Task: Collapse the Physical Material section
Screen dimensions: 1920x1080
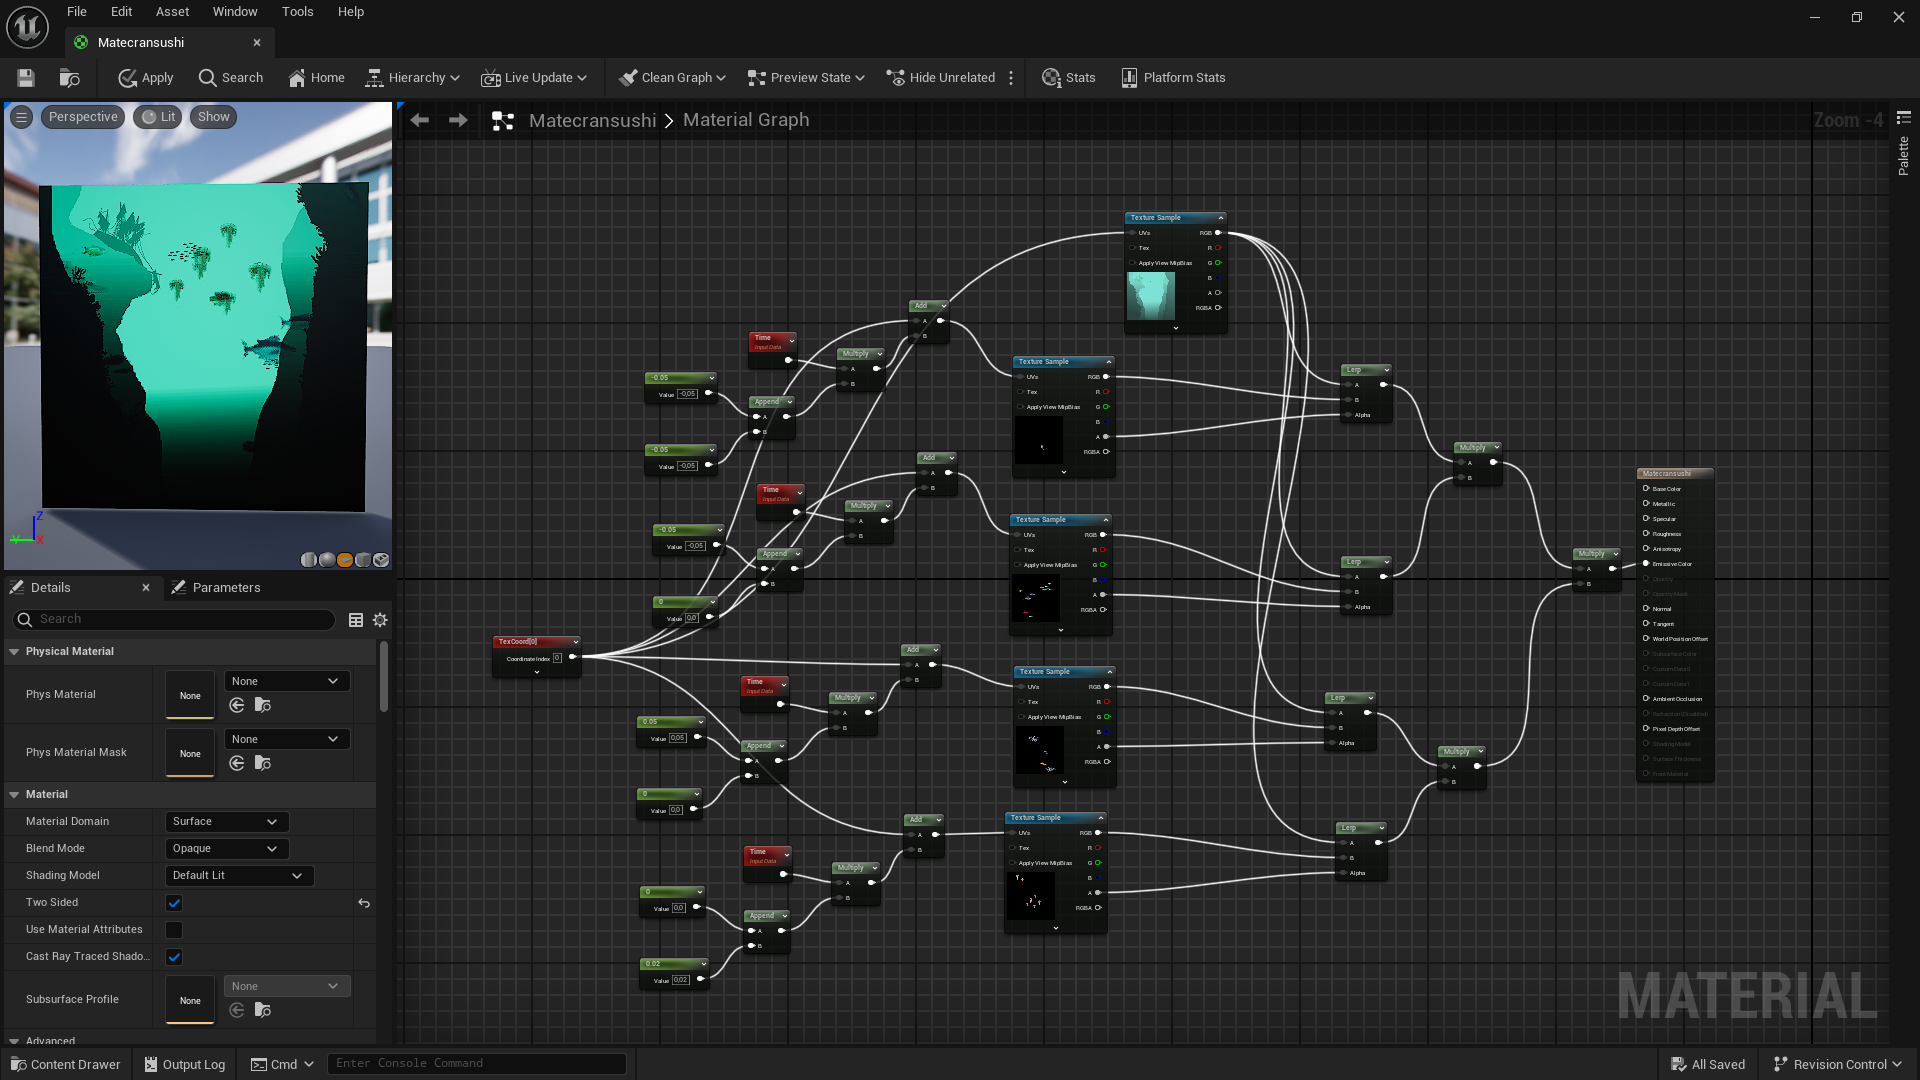Action: tap(14, 652)
